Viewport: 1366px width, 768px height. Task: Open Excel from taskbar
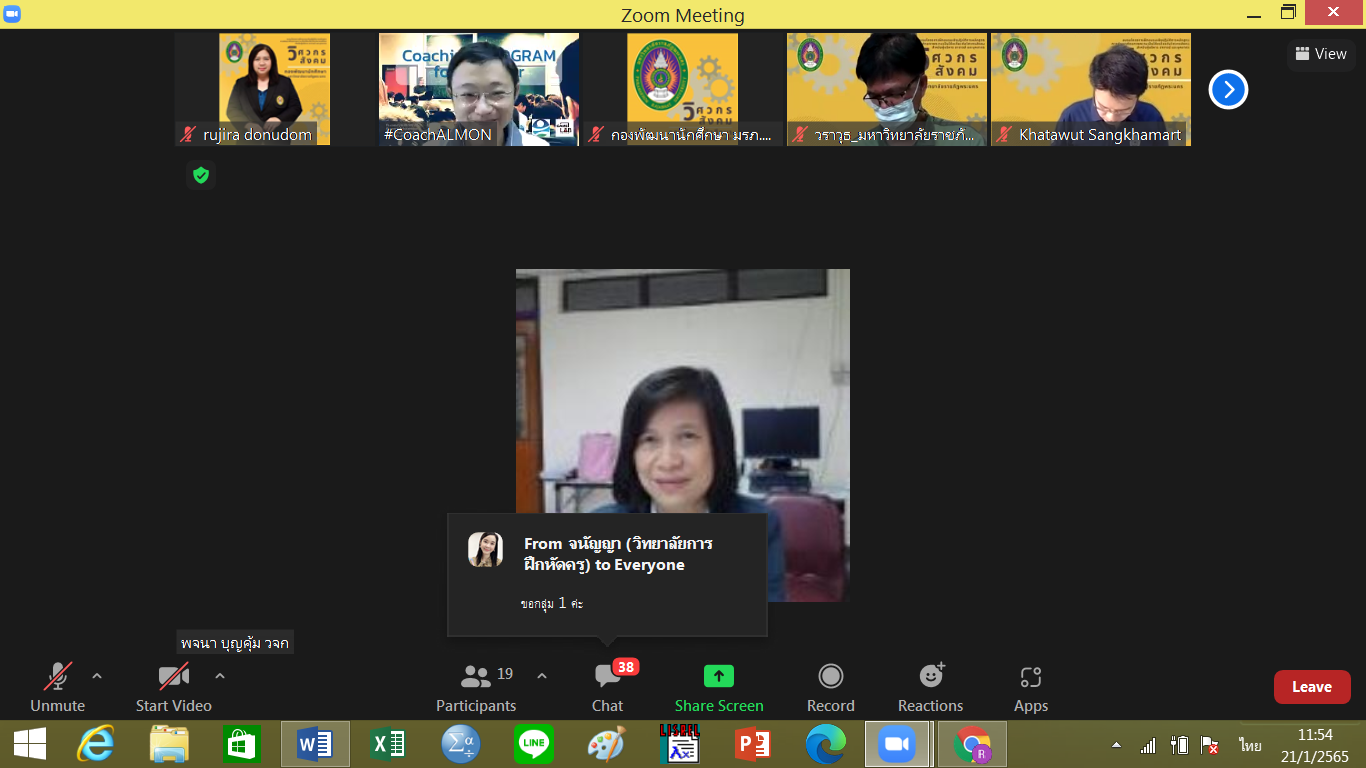[388, 744]
